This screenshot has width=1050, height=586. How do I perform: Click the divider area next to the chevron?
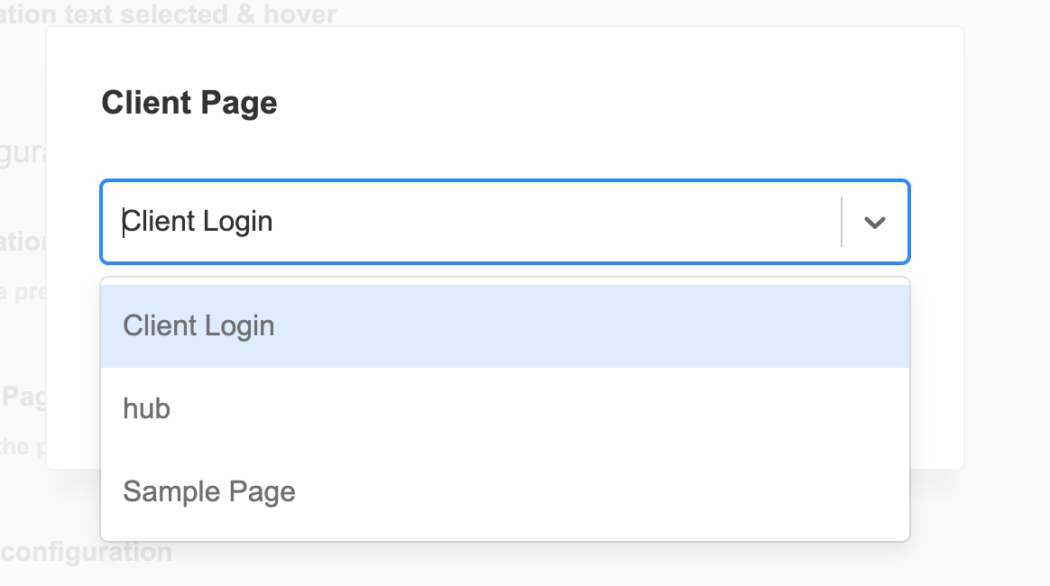click(841, 221)
